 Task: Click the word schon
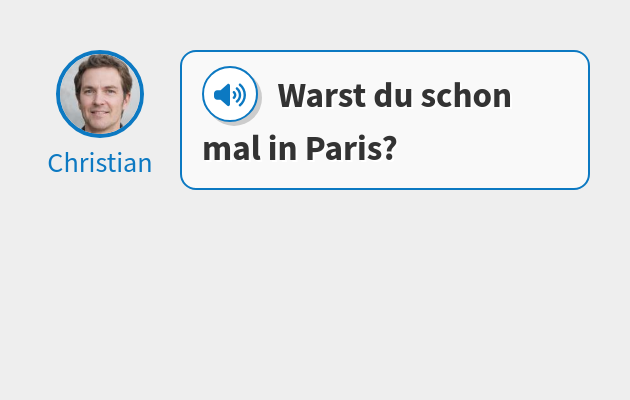466,96
